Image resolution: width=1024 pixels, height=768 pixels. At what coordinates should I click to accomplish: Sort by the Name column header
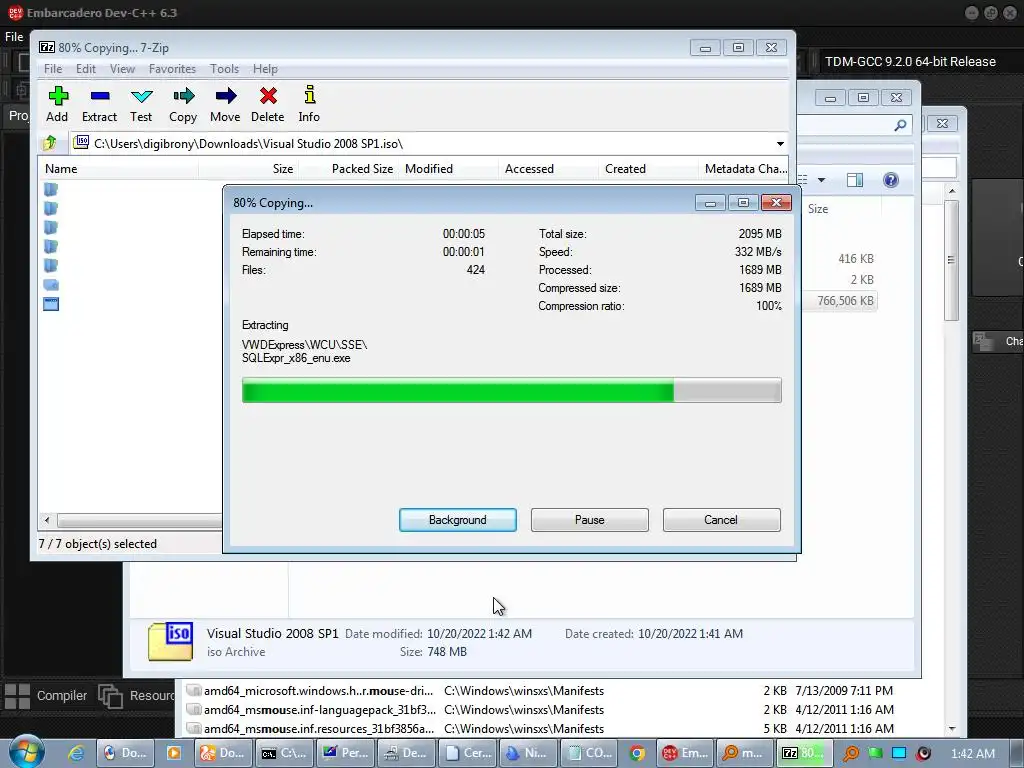click(118, 168)
